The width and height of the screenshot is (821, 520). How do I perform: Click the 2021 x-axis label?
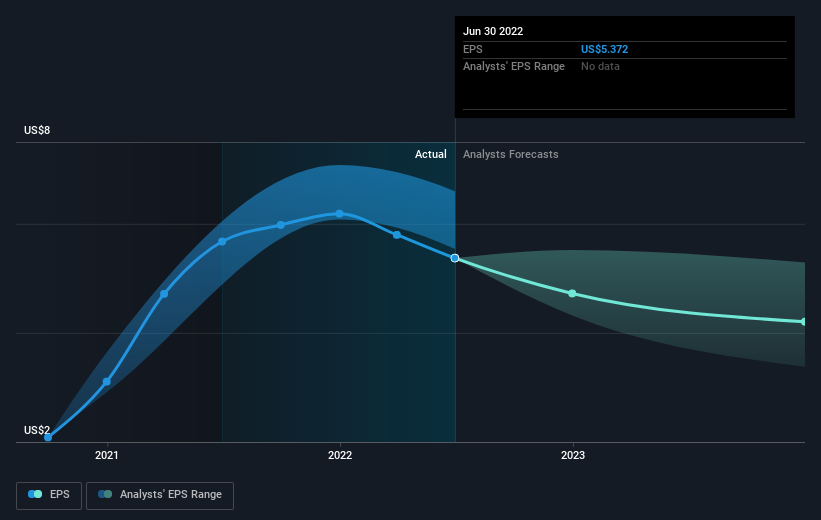coord(107,455)
